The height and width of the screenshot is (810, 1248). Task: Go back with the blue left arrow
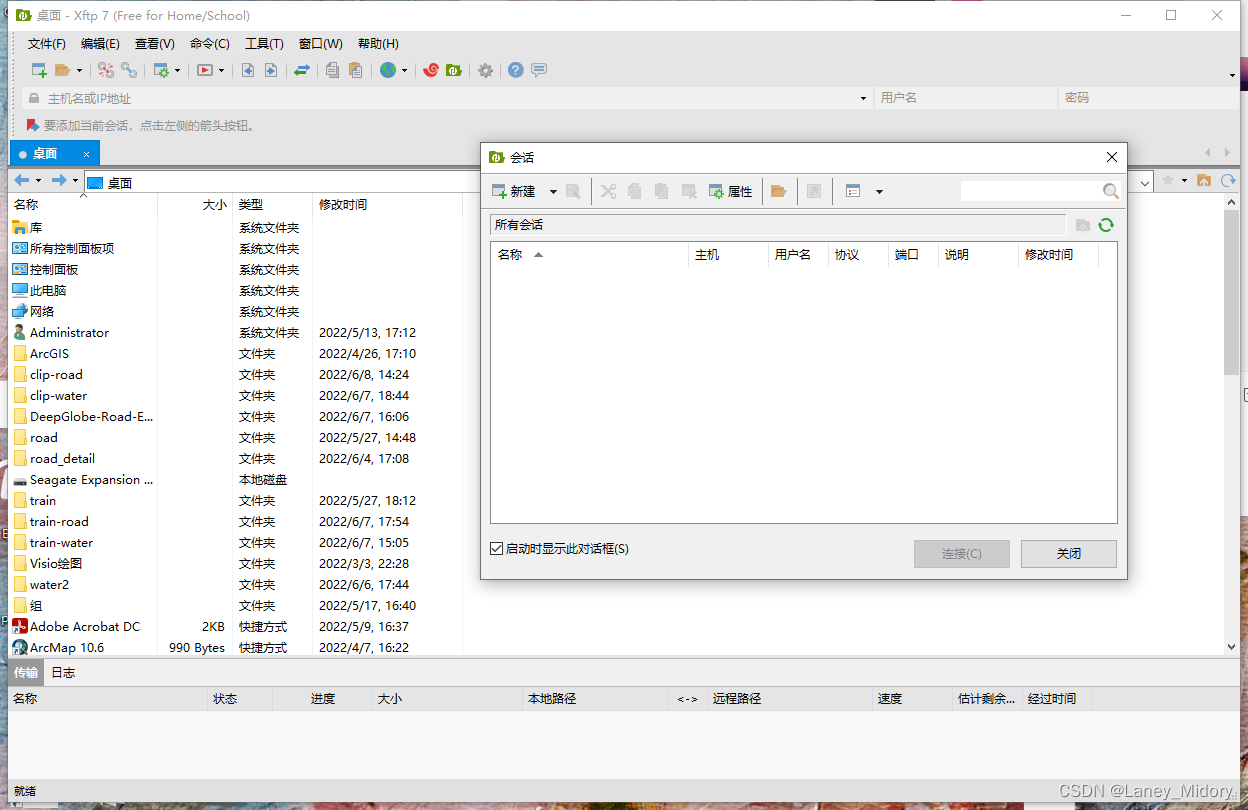pos(22,180)
